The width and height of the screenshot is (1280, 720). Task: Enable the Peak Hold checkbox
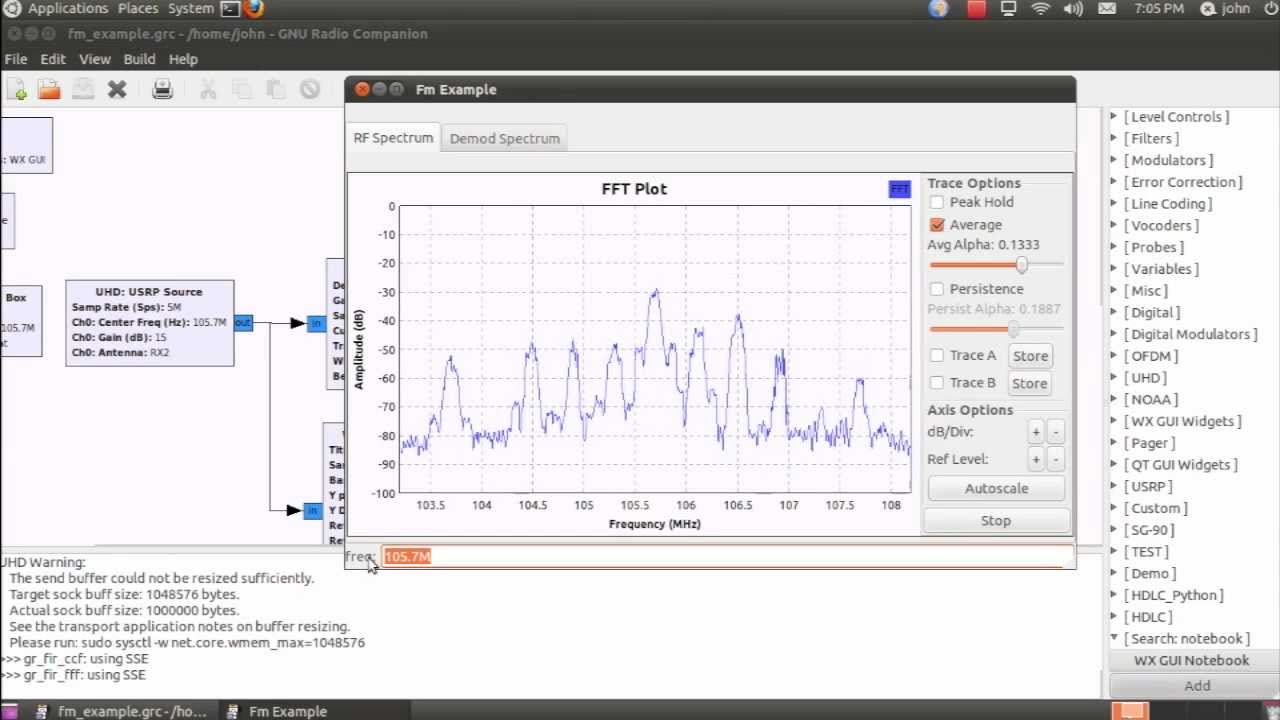click(936, 202)
